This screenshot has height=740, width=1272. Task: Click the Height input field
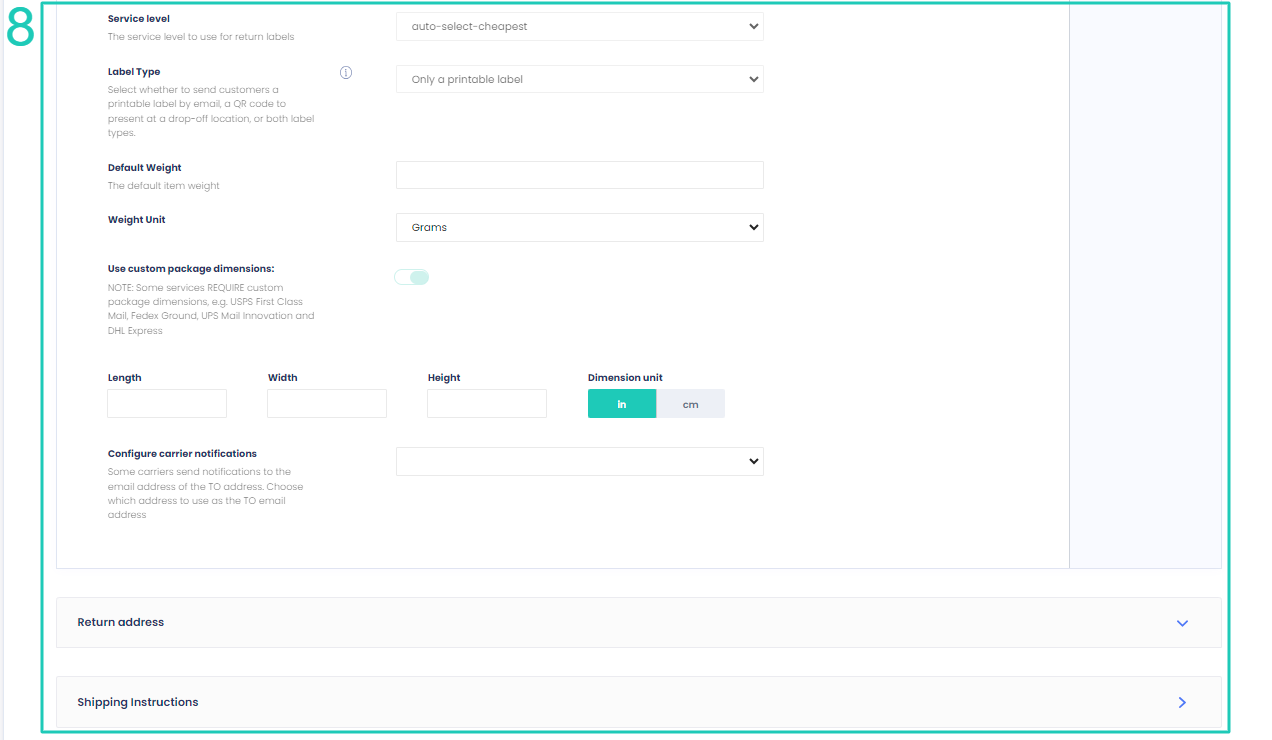pyautogui.click(x=487, y=403)
